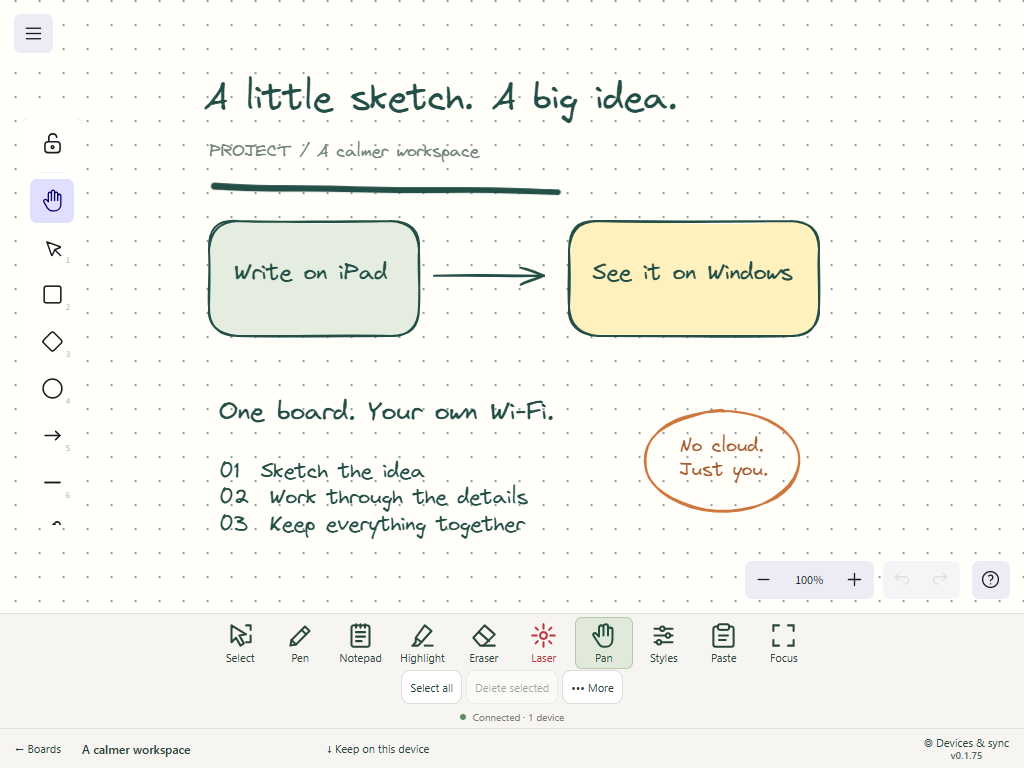
Task: Open the Styles panel
Action: click(x=664, y=643)
